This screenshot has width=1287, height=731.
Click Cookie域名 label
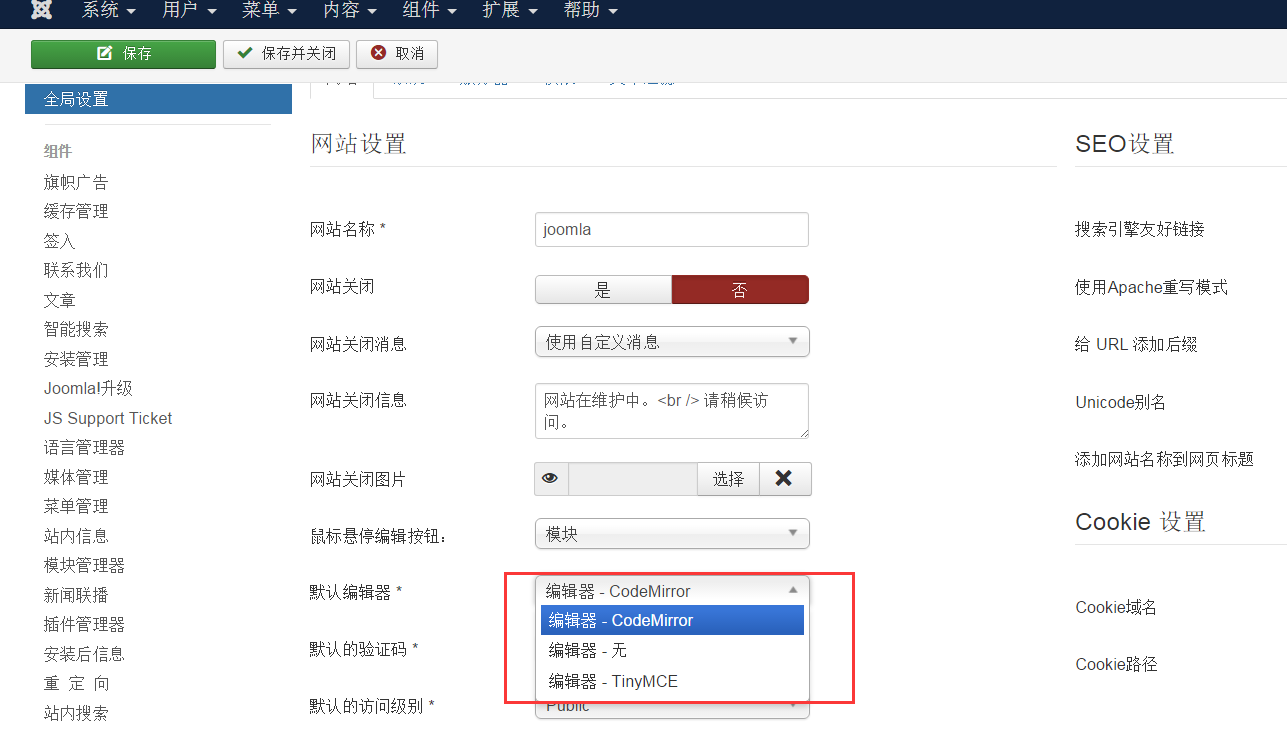tap(1116, 607)
